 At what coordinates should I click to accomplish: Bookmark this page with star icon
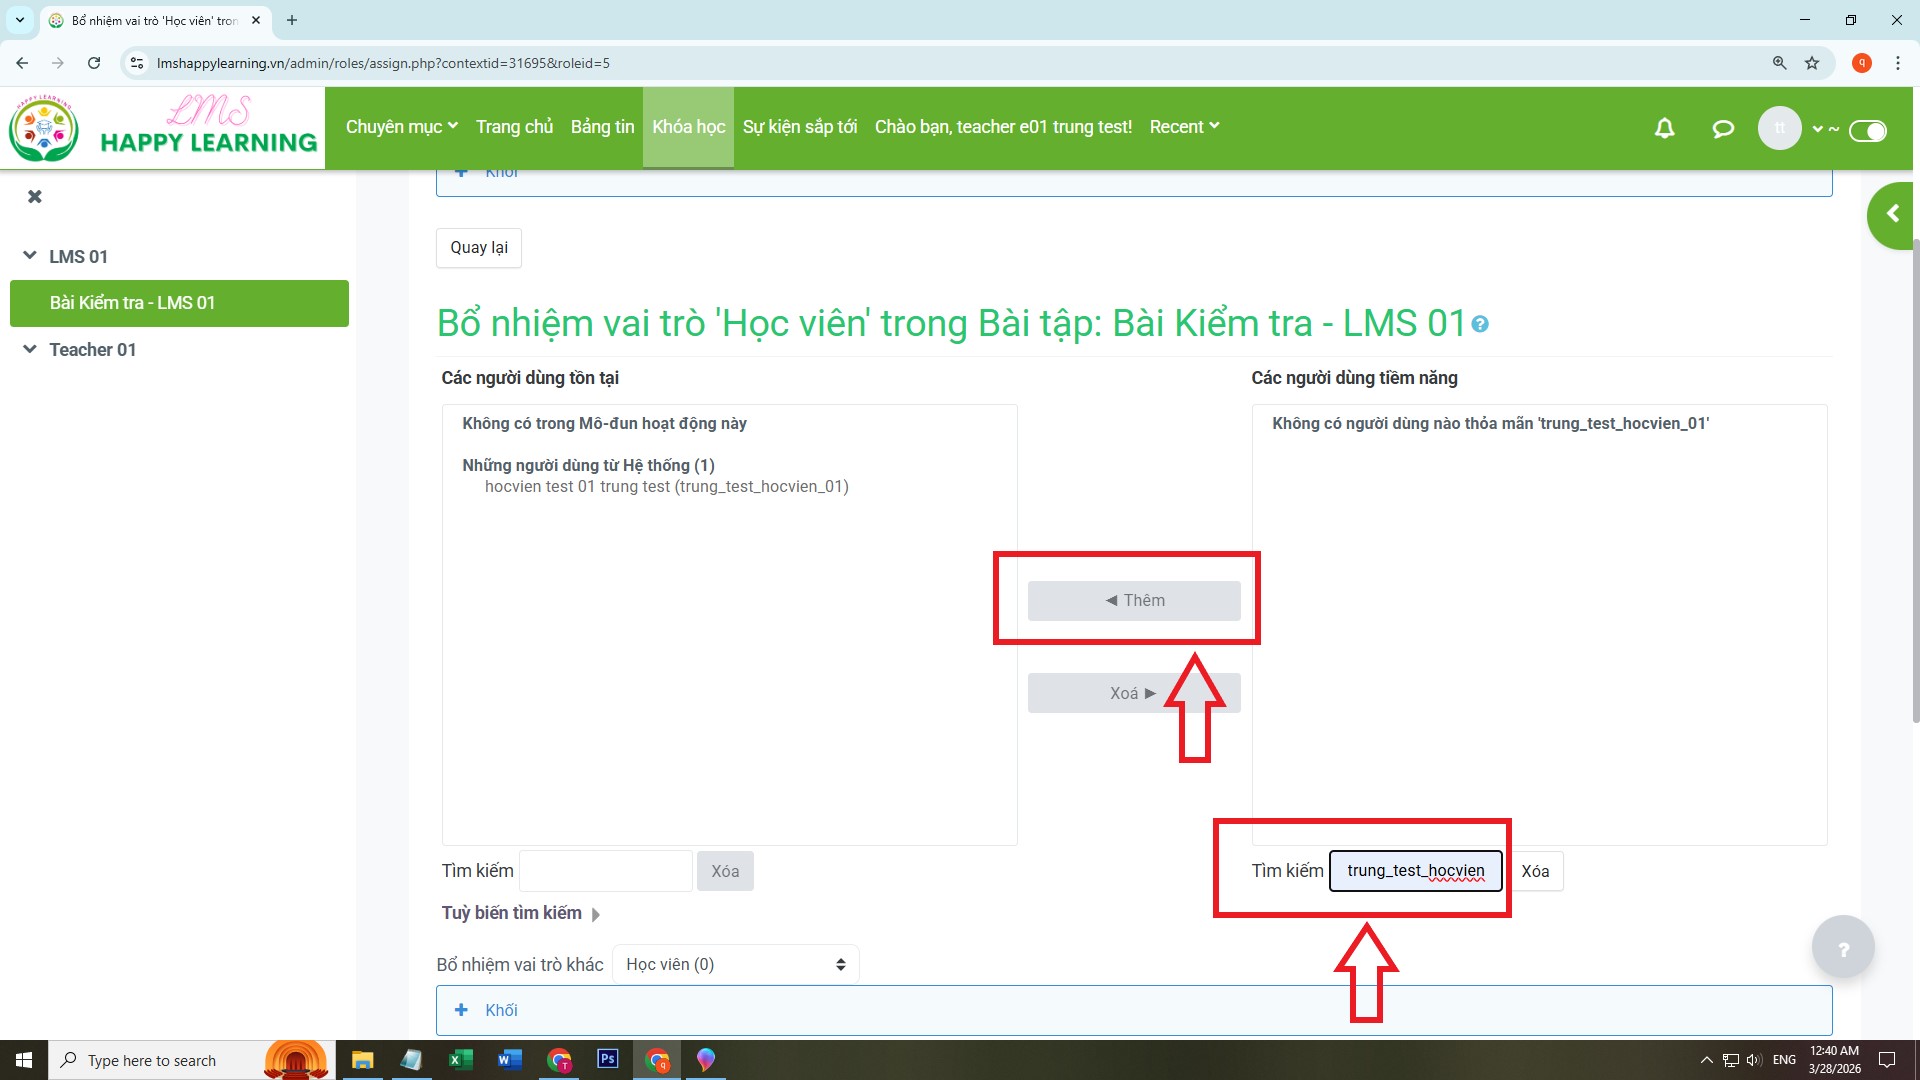(x=1812, y=63)
